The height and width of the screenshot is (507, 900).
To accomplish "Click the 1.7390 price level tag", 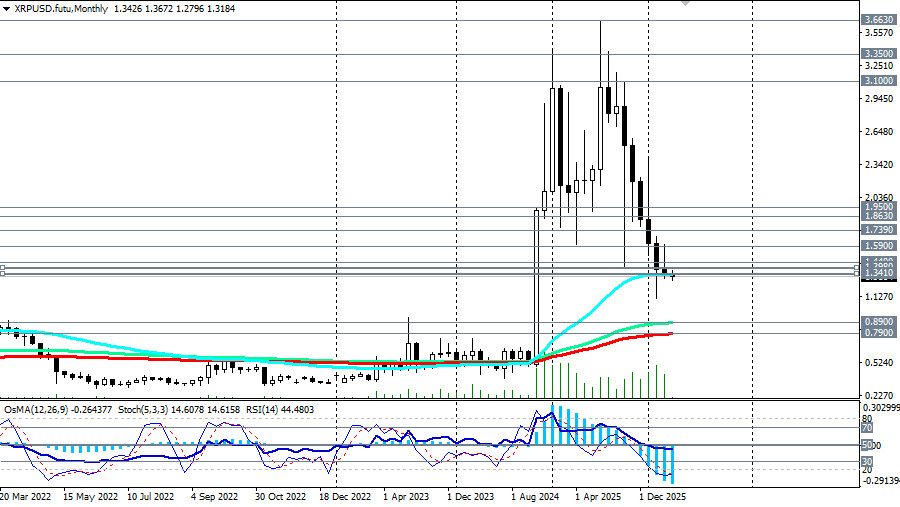I will (879, 230).
